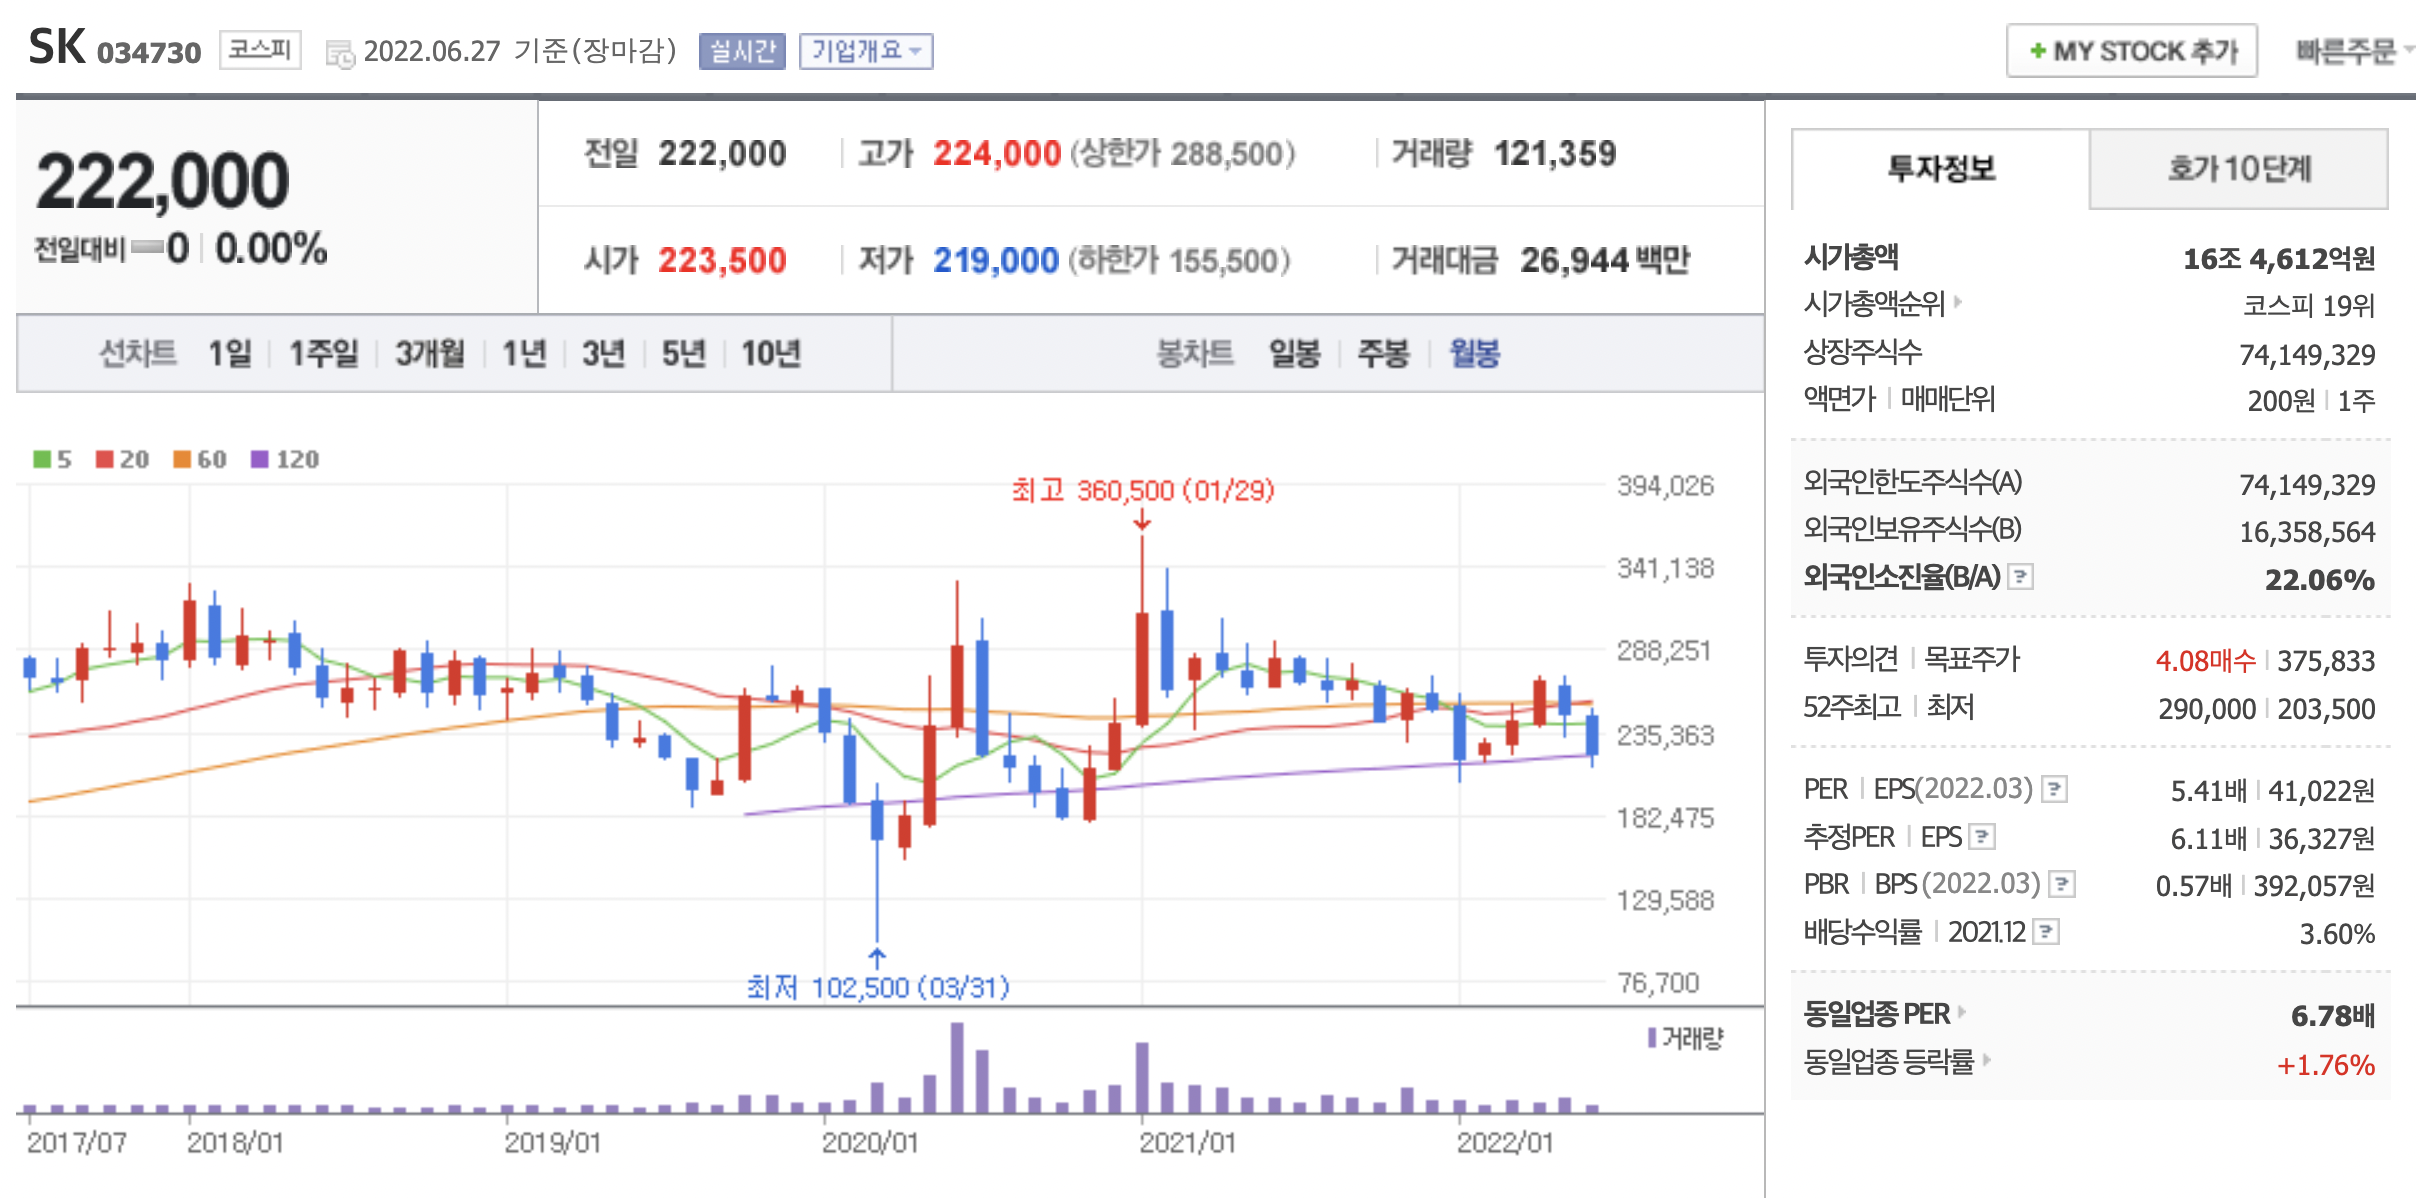The width and height of the screenshot is (2420, 1198).
Task: Click the 실시간 button
Action: click(742, 51)
